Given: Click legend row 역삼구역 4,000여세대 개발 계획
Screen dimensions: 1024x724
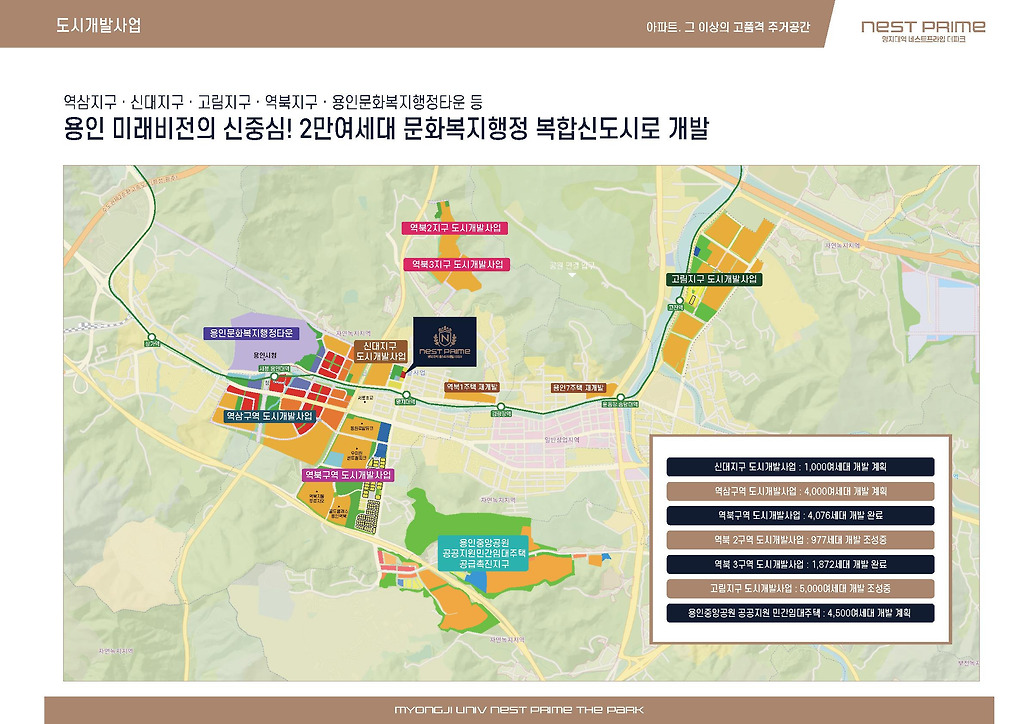Looking at the screenshot, I should coord(800,491).
